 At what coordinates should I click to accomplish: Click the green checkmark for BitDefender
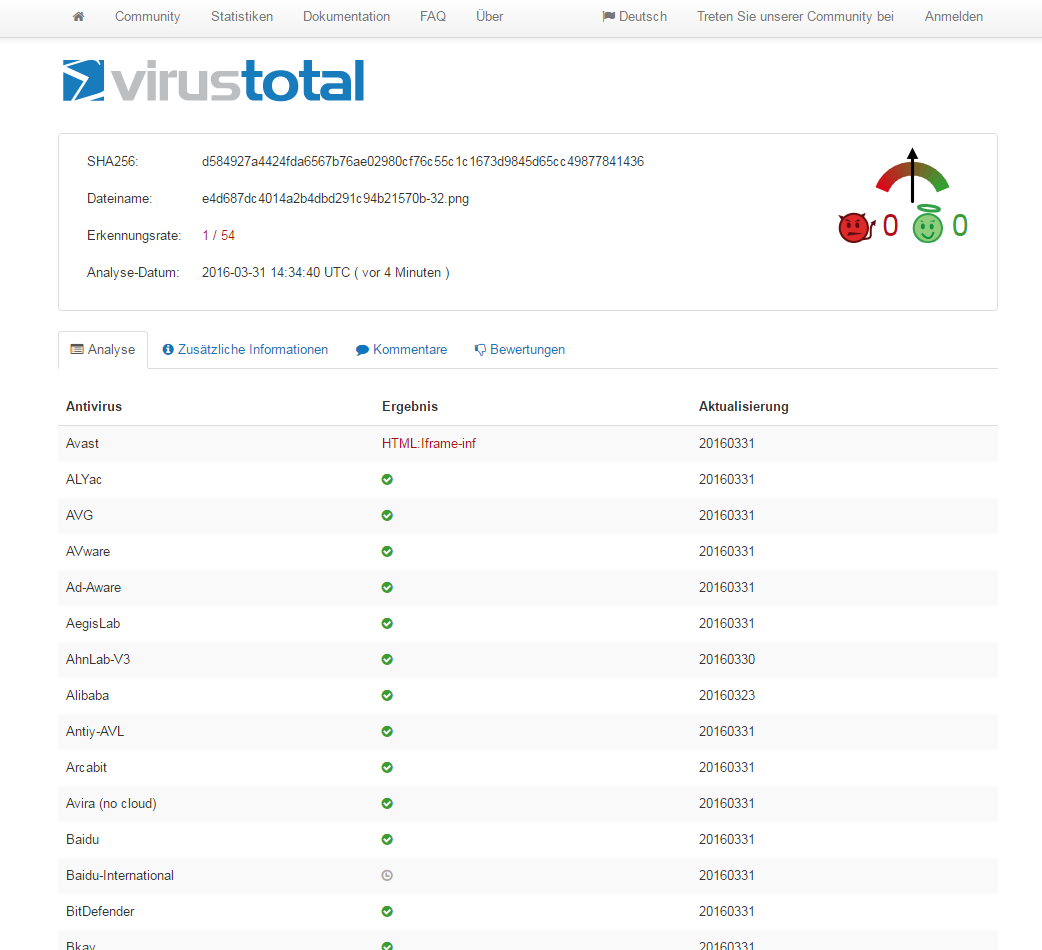[387, 912]
